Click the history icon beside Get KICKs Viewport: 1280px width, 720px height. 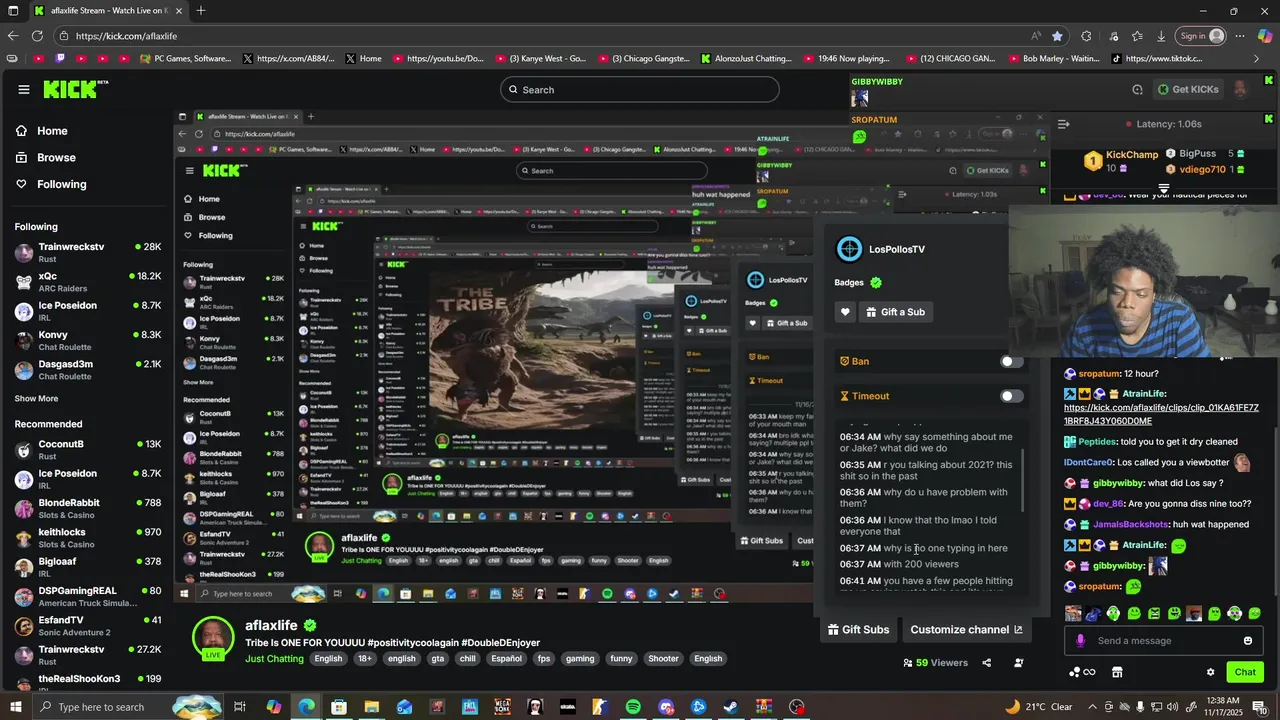(1137, 89)
